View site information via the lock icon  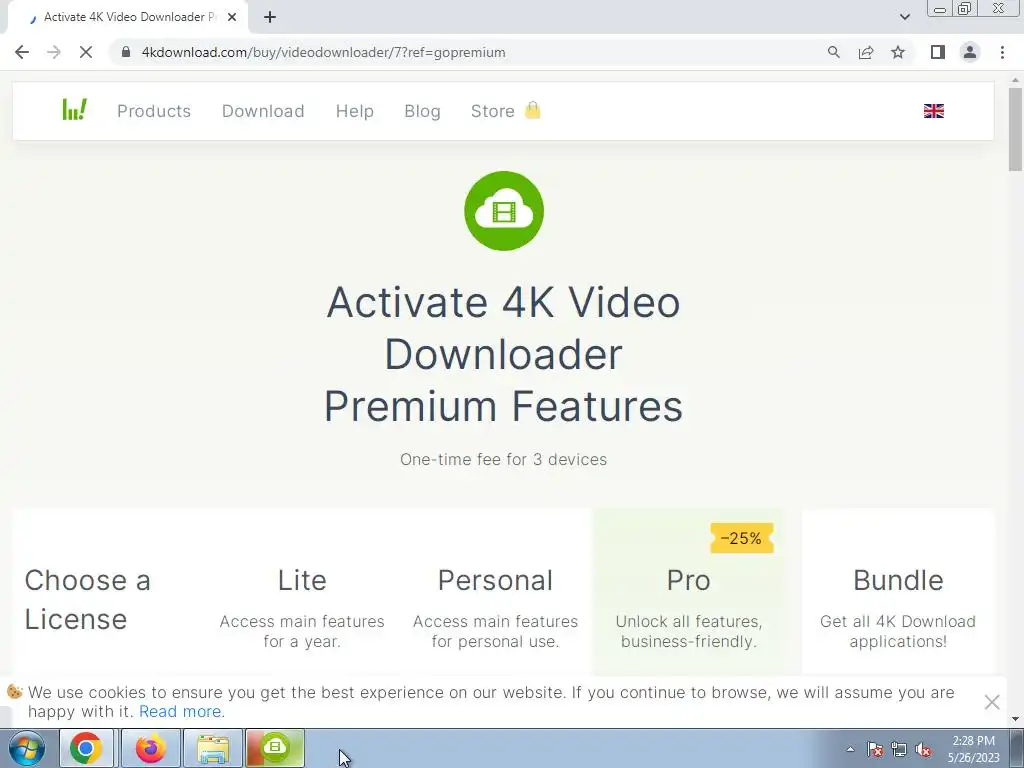tap(126, 52)
